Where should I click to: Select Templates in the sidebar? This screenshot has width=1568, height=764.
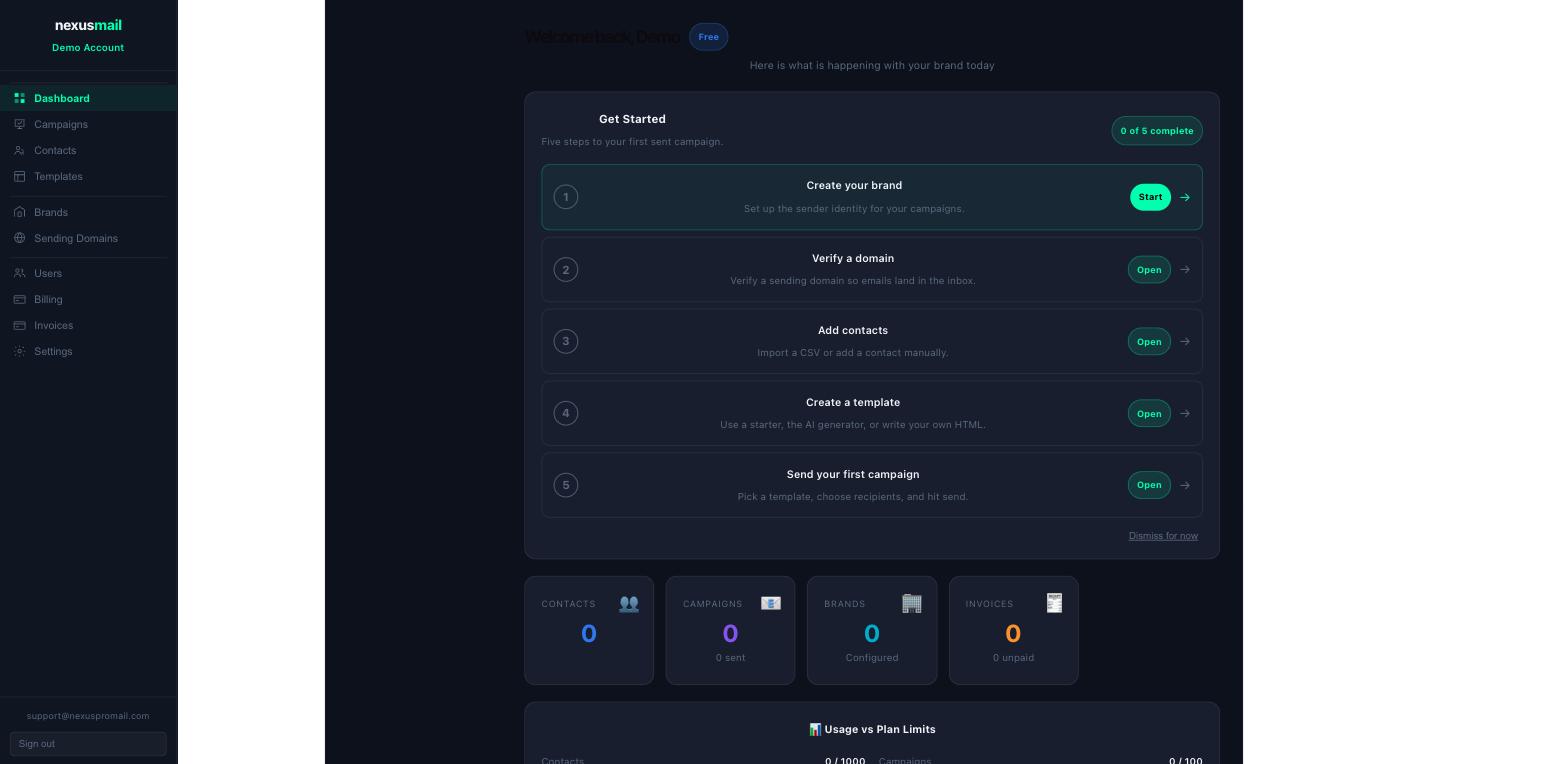tap(88, 176)
